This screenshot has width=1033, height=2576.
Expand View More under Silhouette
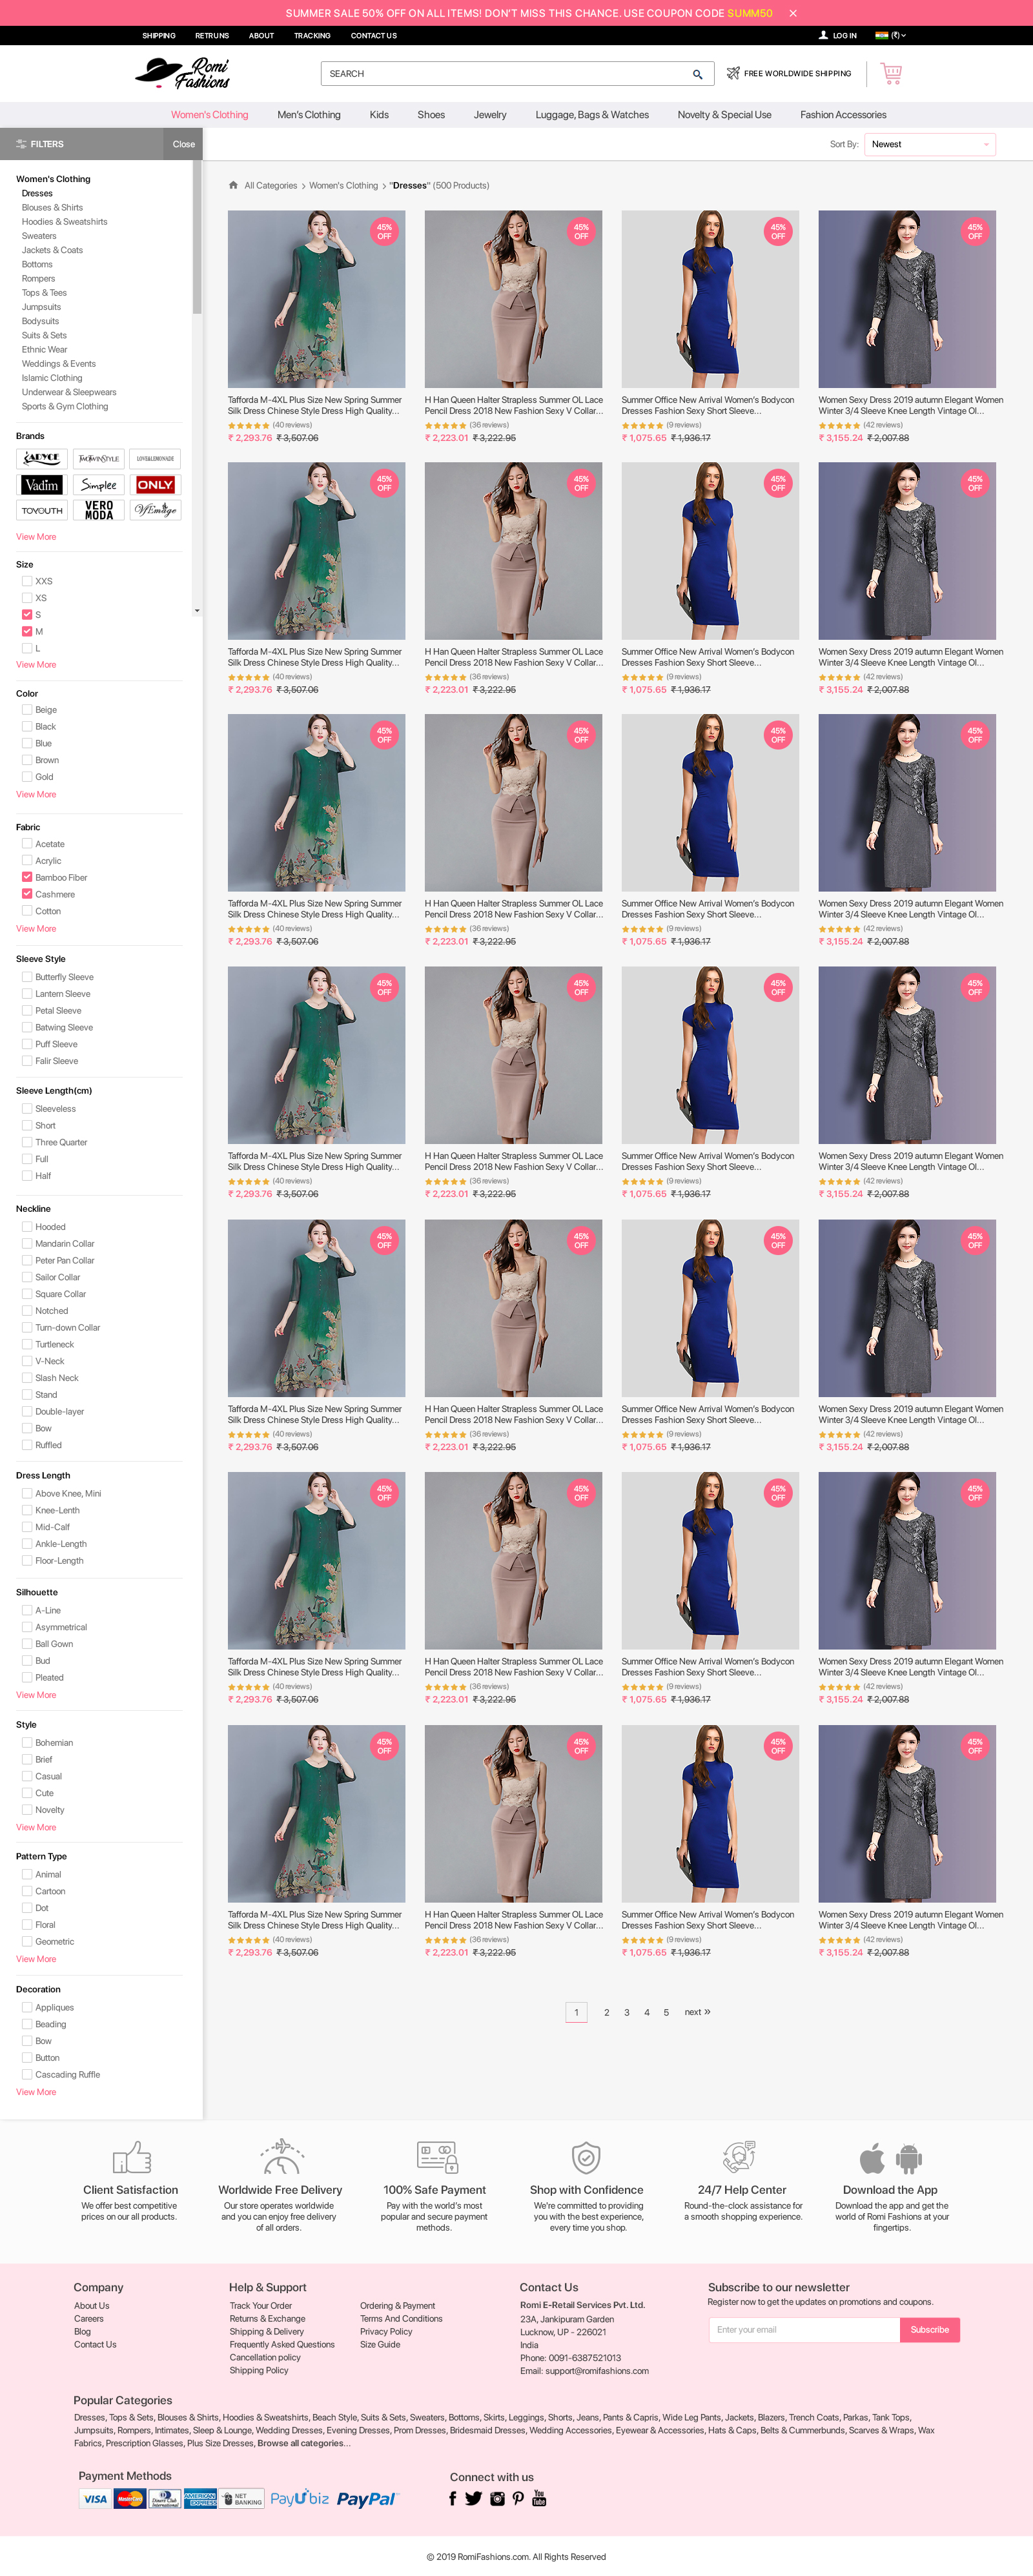point(36,1694)
